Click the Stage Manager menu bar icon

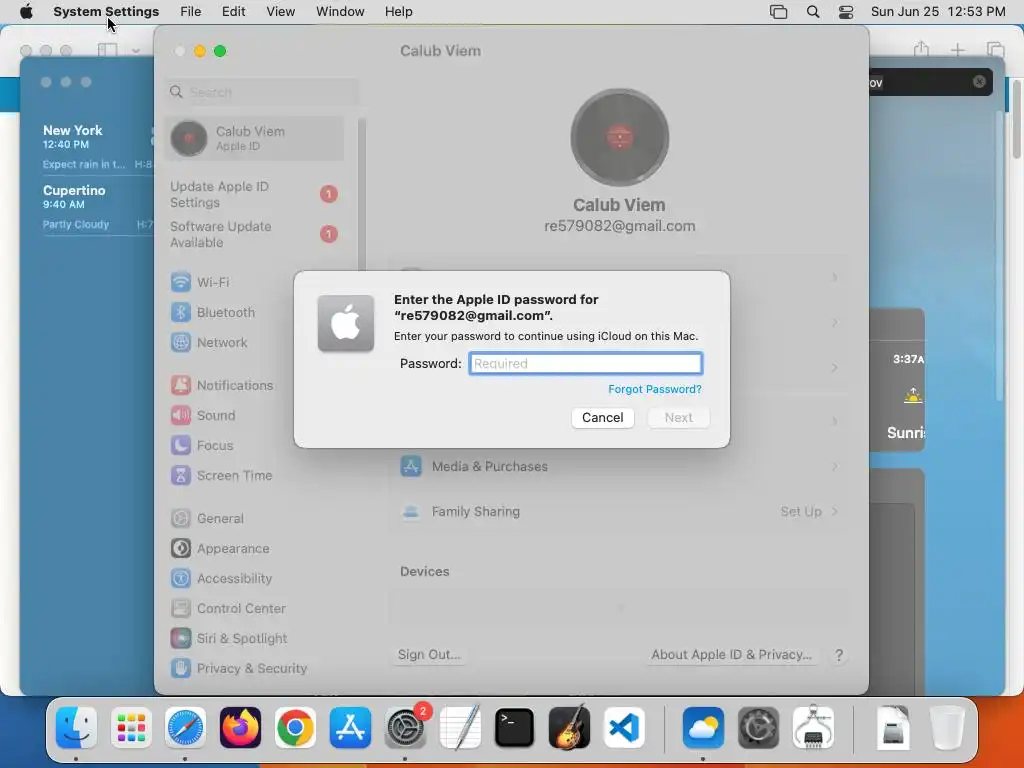(x=778, y=12)
